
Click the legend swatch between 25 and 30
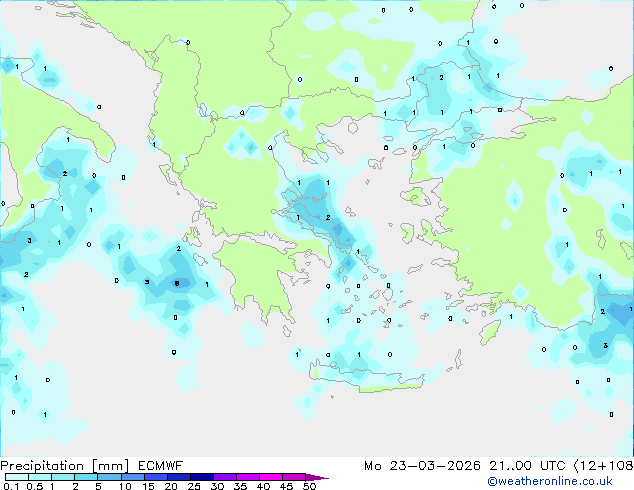[201, 477]
